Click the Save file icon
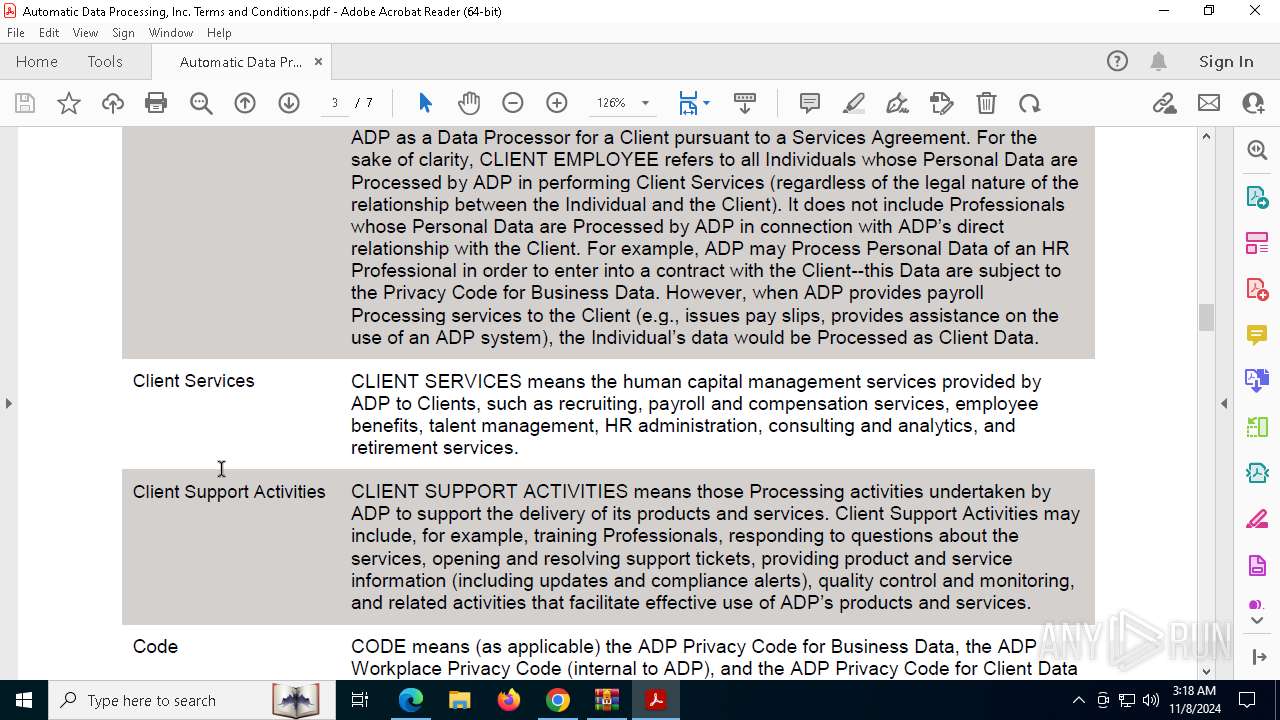 pos(25,103)
